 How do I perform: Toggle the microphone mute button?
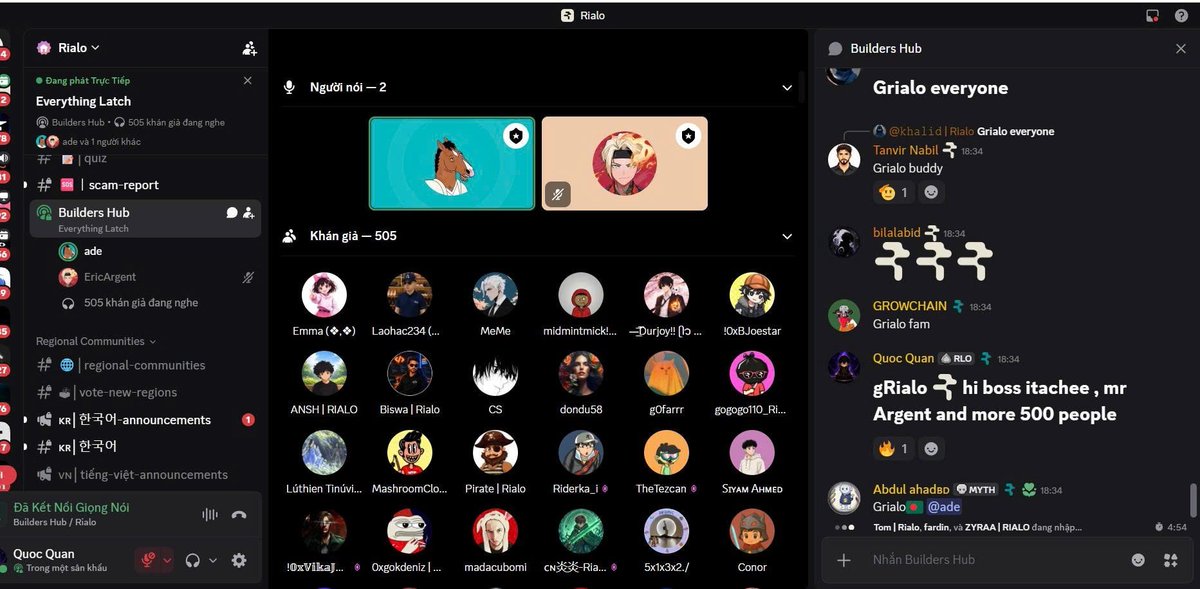(x=147, y=561)
